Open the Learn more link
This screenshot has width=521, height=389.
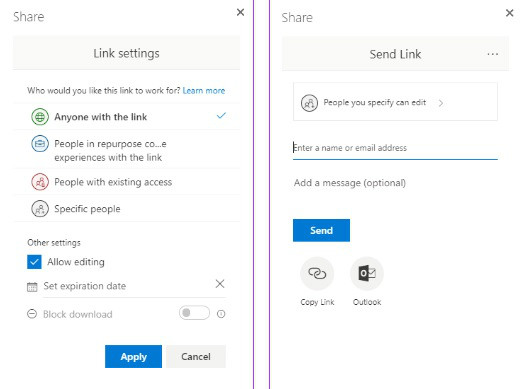pos(204,91)
